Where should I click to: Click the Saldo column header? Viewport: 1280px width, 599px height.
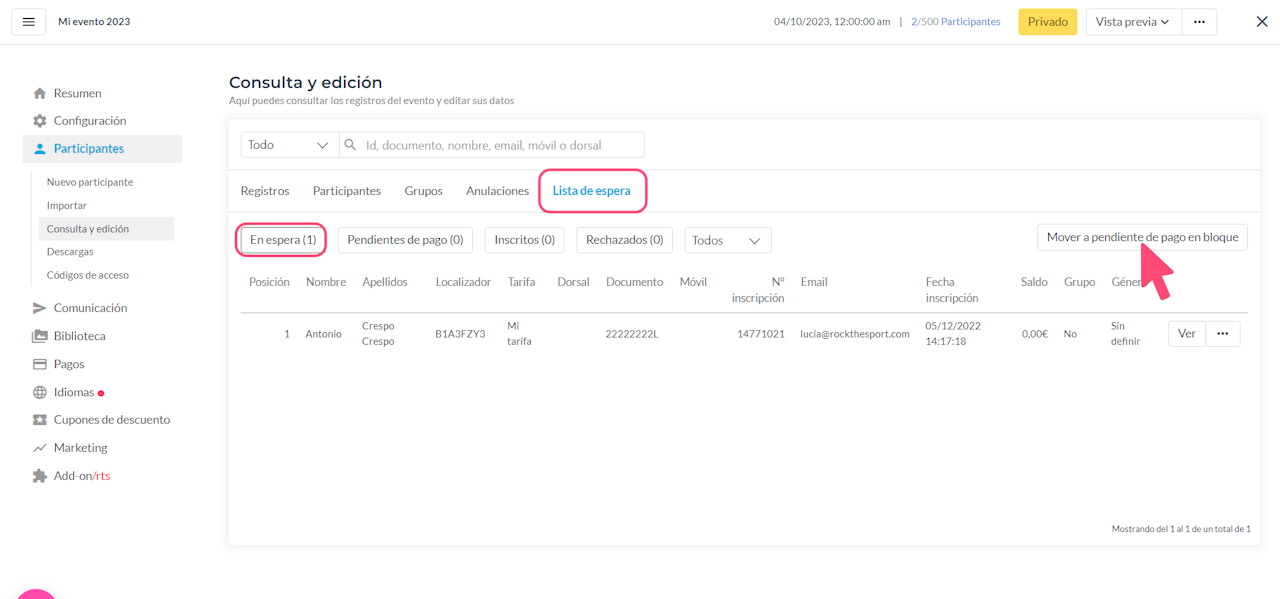(1034, 282)
